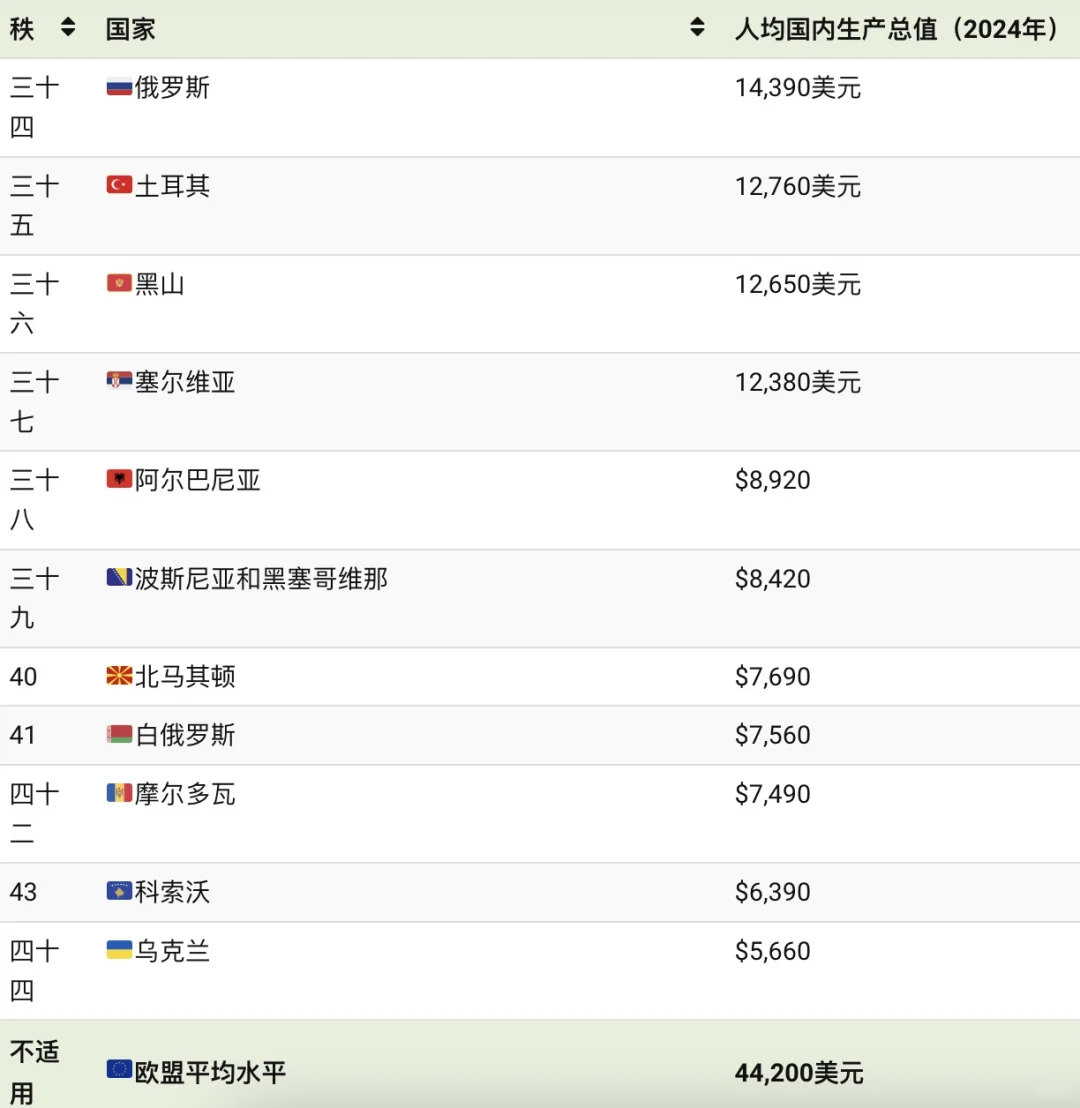Open the 塞尔维亚 country link
The width and height of the screenshot is (1080, 1108).
tap(184, 382)
